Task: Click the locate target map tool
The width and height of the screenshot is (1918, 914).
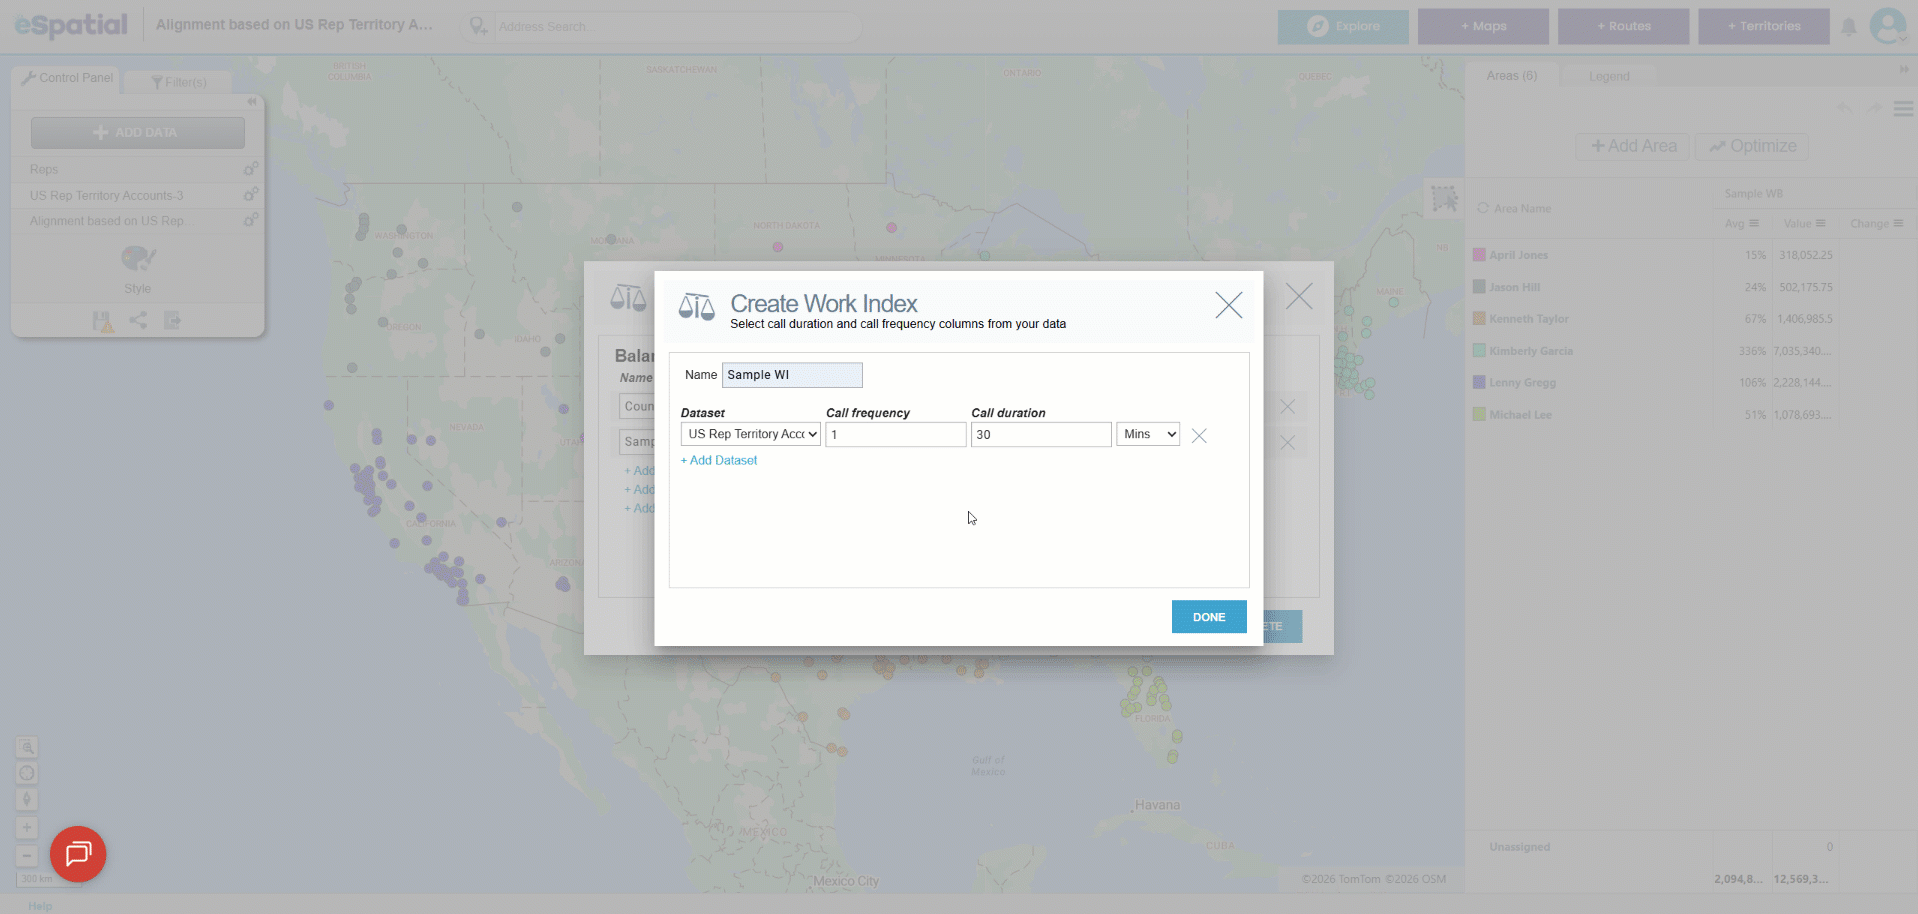Action: [x=27, y=773]
